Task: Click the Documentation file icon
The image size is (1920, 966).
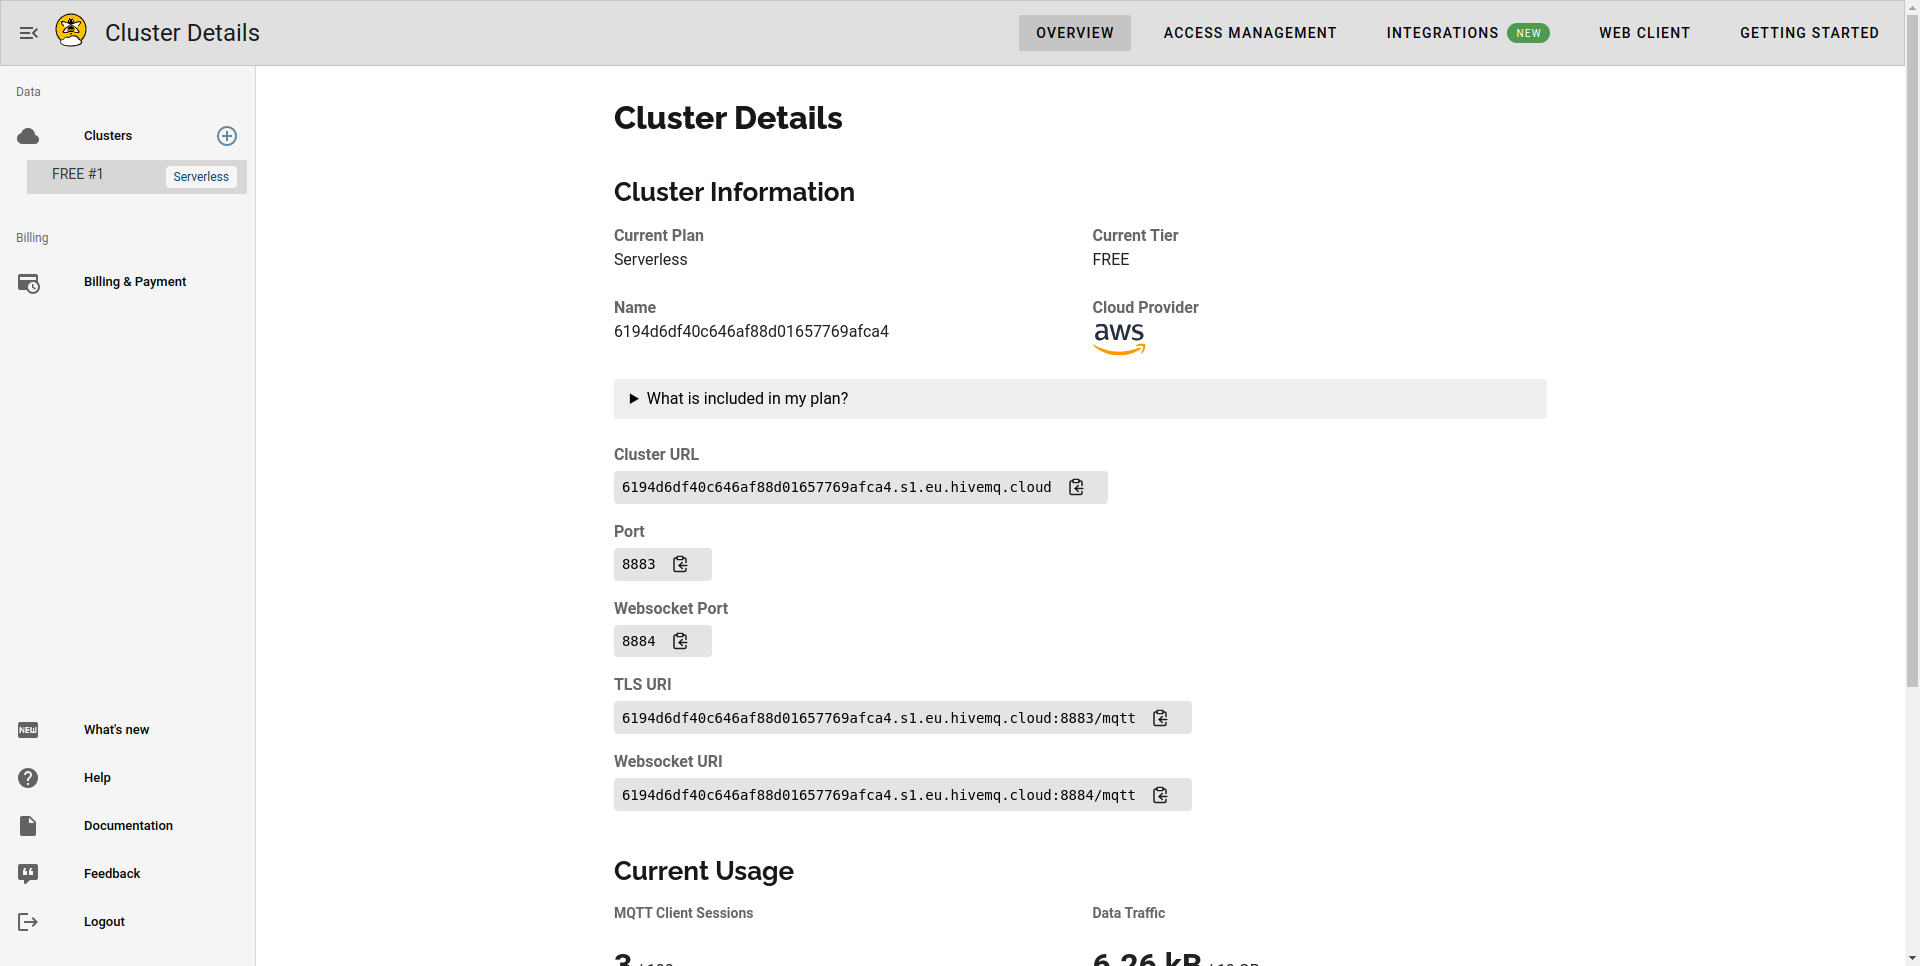Action: (x=28, y=826)
